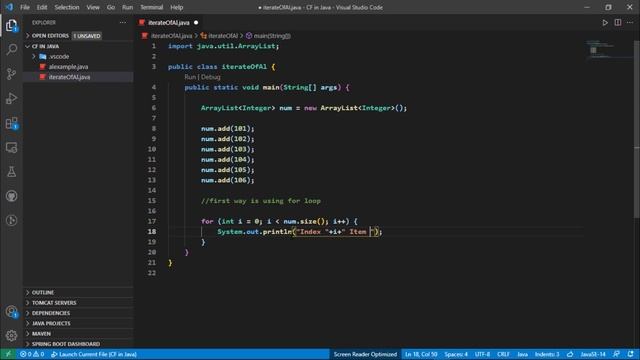Change UTF-8 file encoding
The height and width of the screenshot is (360, 640).
coord(482,354)
